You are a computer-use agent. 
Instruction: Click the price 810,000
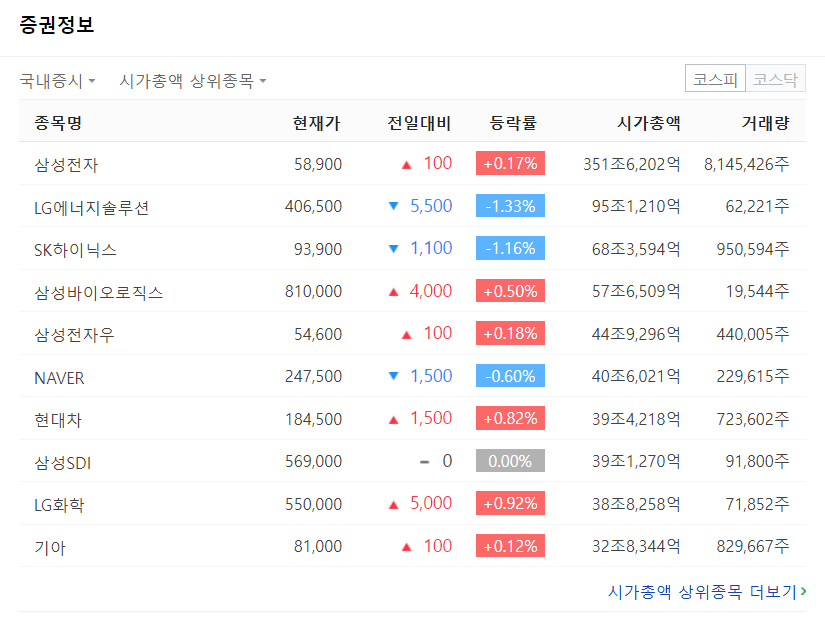pos(314,291)
